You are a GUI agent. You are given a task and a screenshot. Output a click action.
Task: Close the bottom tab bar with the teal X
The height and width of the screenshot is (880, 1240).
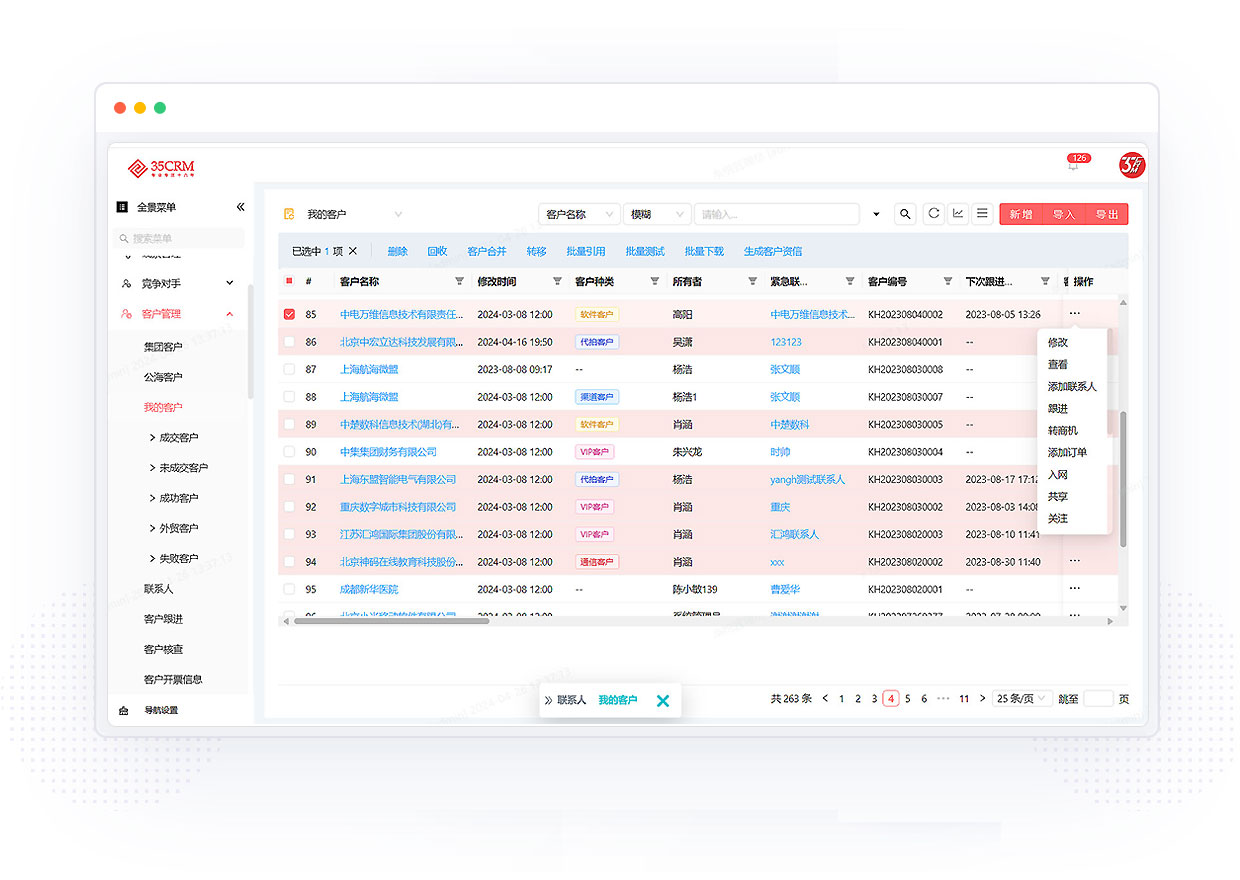[x=662, y=701]
